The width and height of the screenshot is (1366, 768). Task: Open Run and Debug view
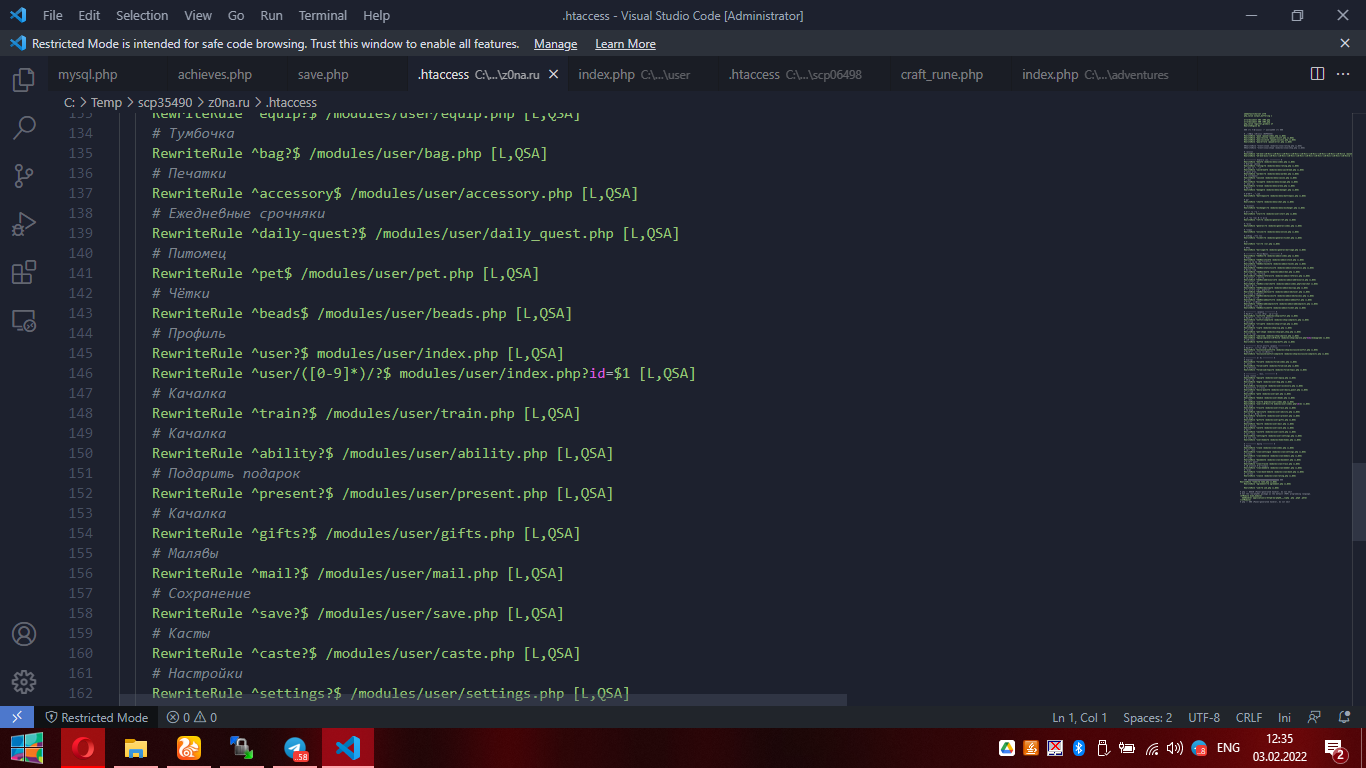click(24, 224)
